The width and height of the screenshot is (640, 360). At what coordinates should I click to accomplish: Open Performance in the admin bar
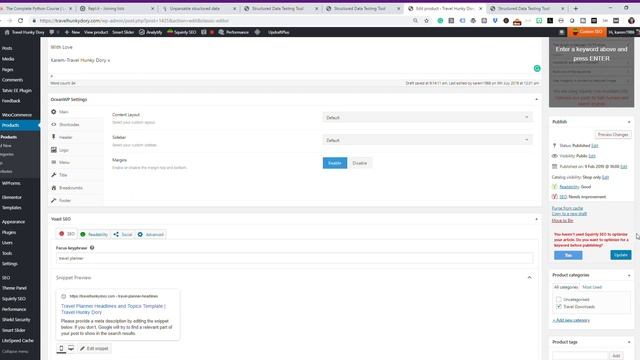point(233,32)
